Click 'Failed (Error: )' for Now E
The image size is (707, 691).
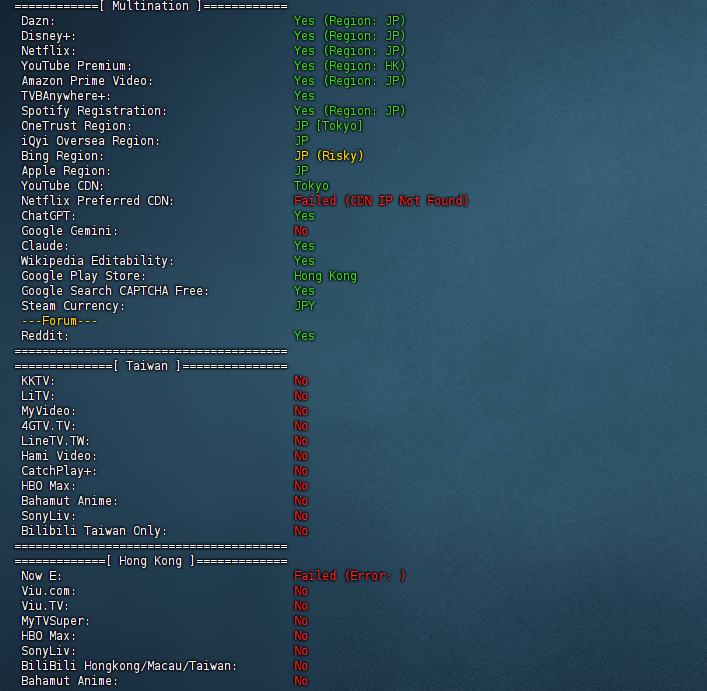(x=349, y=576)
